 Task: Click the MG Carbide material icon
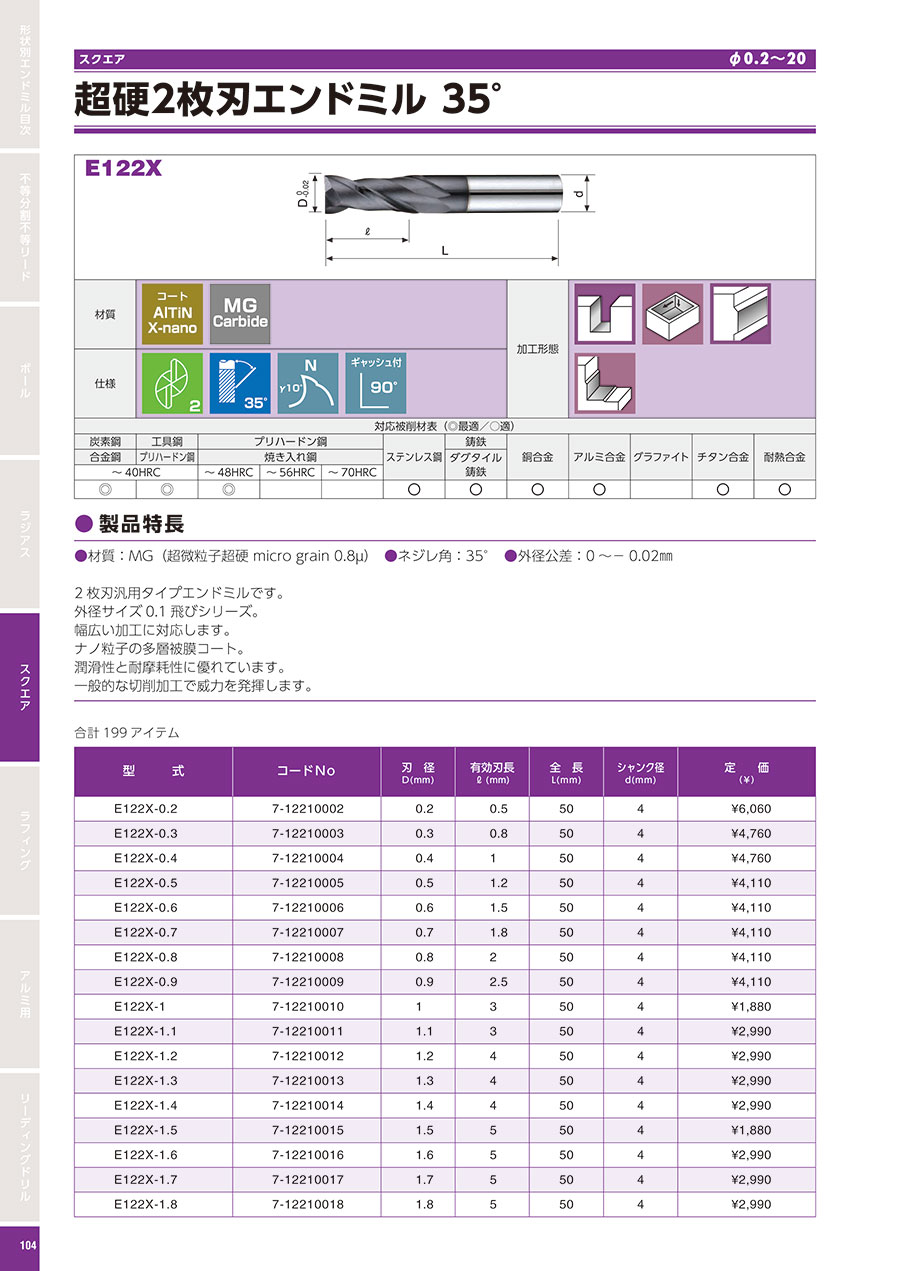click(x=240, y=314)
